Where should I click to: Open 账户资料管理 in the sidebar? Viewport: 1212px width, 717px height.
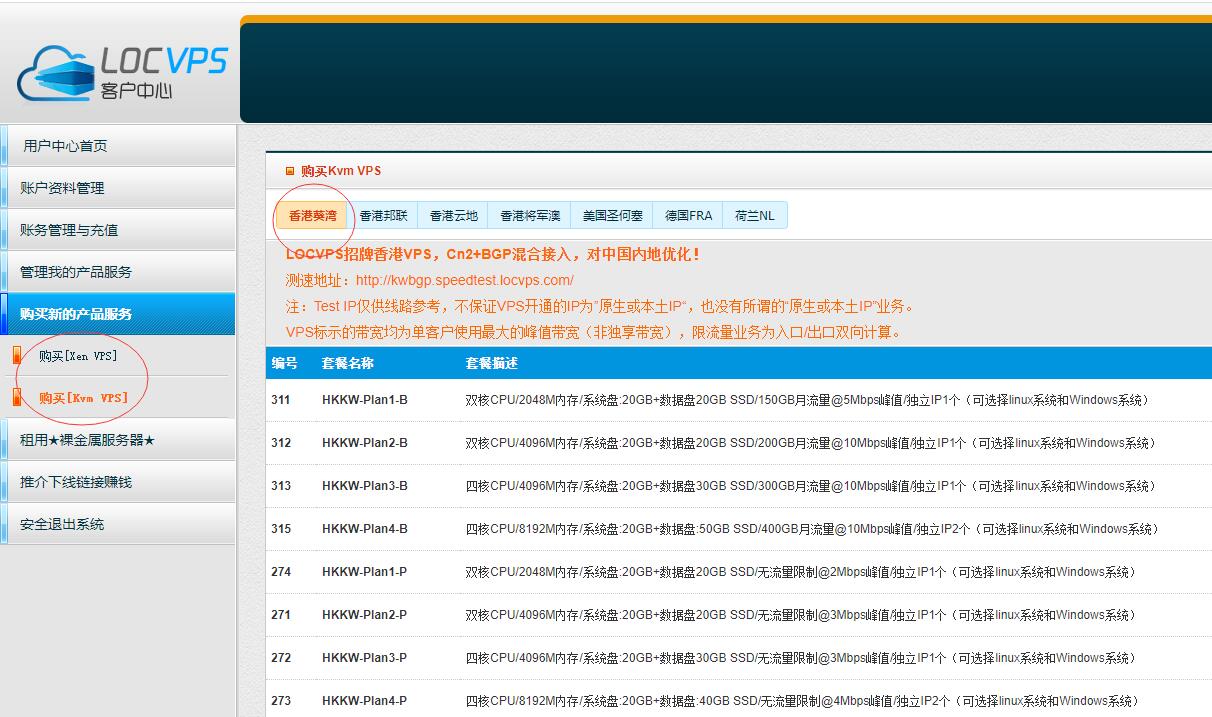pos(118,188)
